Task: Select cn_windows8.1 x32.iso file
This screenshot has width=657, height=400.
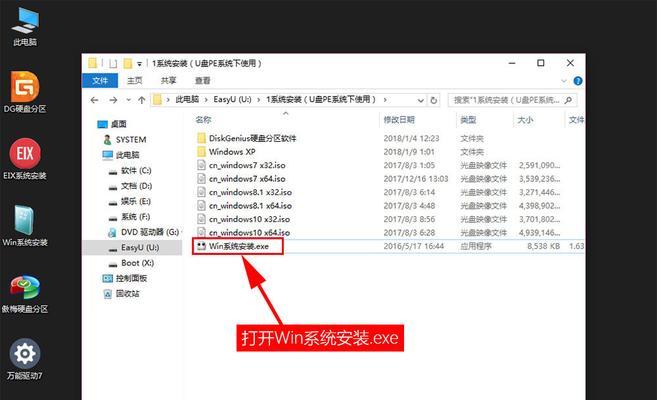Action: coord(250,192)
